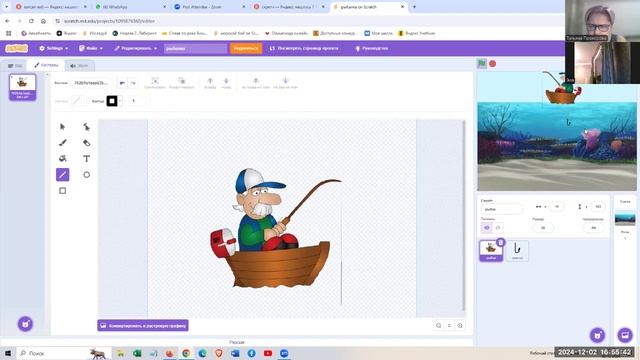
Task: Open the Edit dropdown menu
Action: [136, 48]
